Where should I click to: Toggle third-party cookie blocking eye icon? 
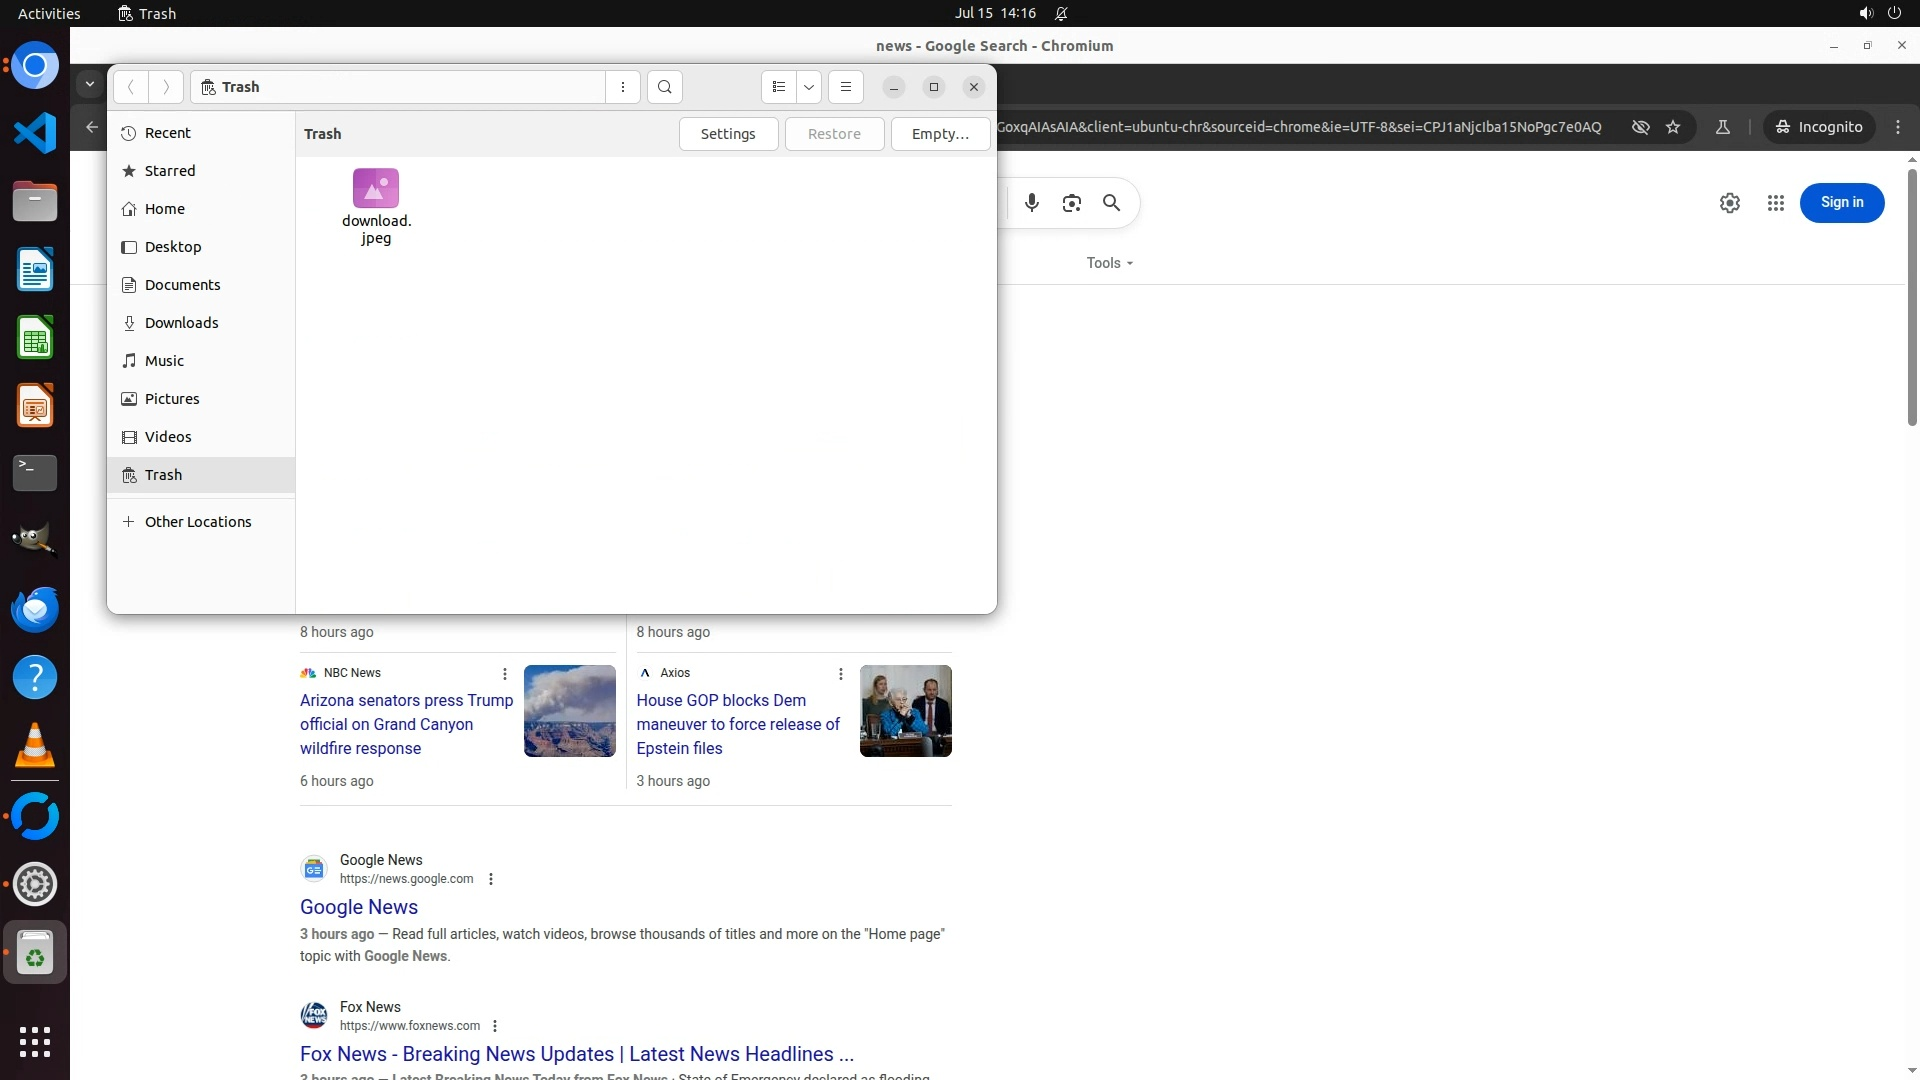[1640, 127]
